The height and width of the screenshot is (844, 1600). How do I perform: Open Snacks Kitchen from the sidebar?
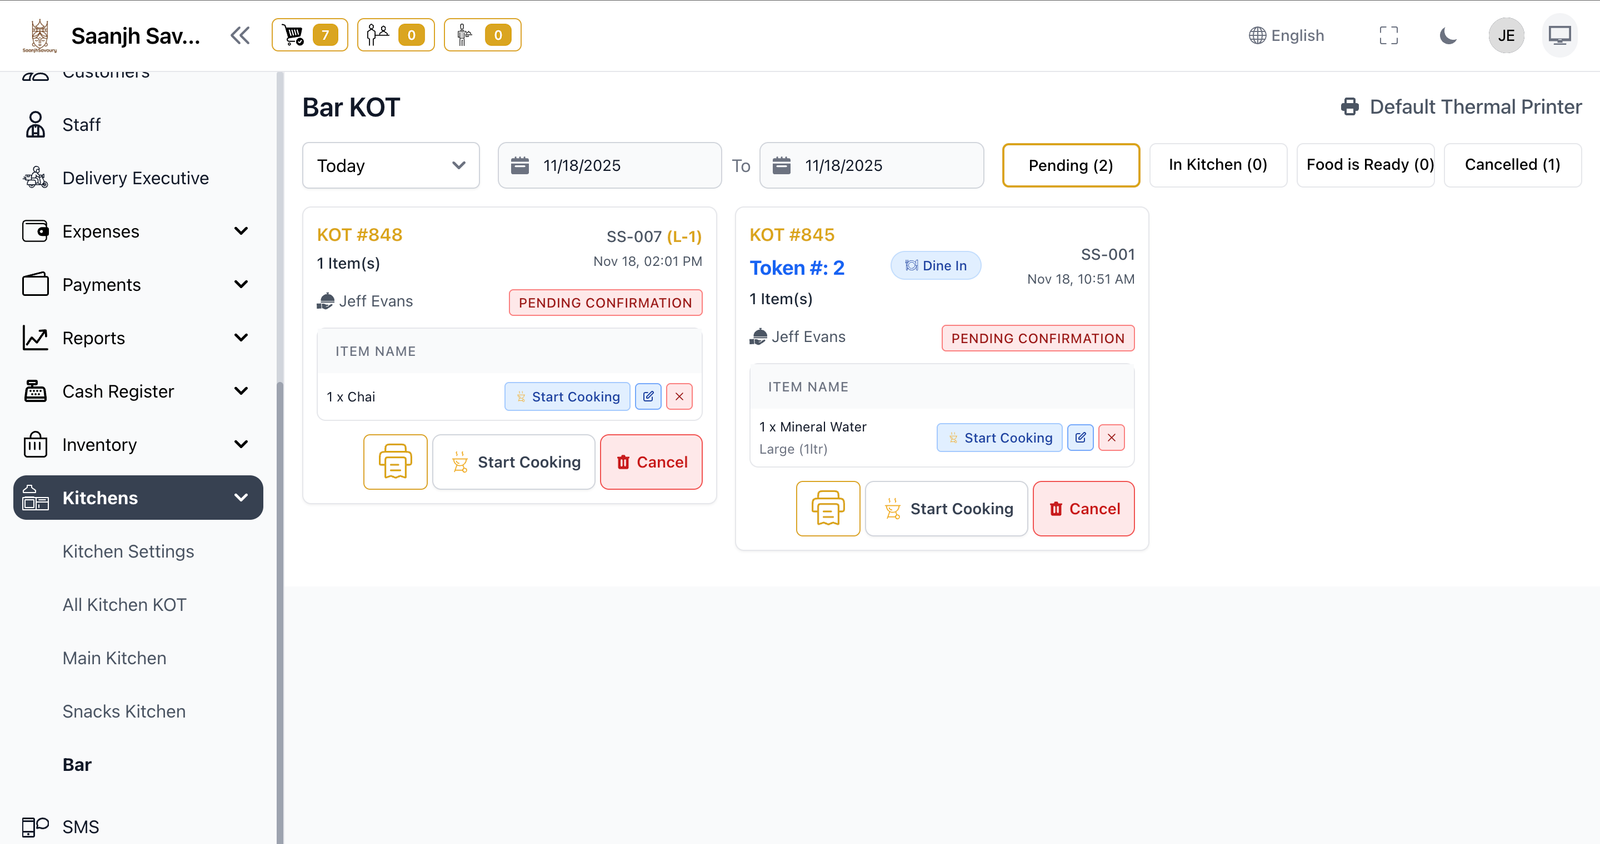coord(124,711)
